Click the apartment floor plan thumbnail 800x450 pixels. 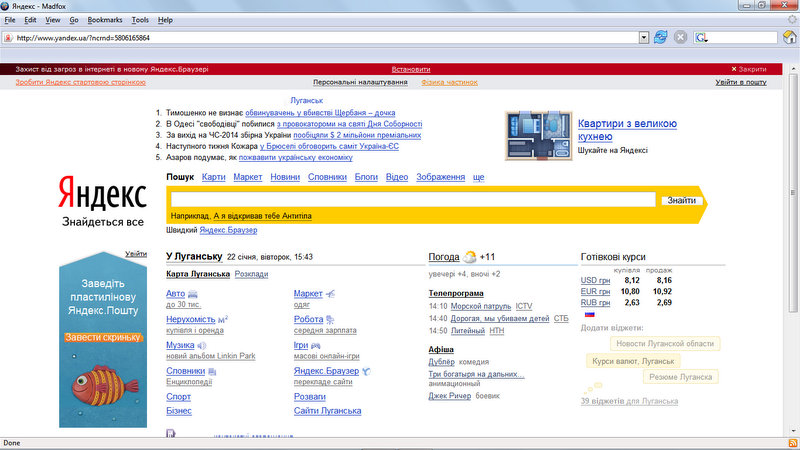click(538, 136)
